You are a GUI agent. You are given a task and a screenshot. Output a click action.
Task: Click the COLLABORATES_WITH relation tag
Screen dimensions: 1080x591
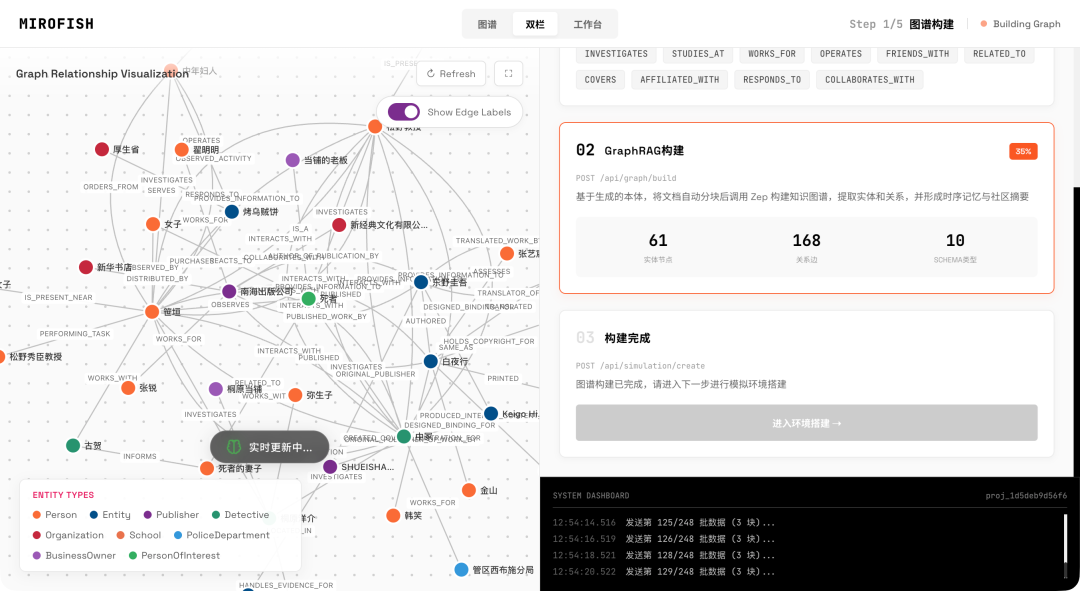coord(869,80)
